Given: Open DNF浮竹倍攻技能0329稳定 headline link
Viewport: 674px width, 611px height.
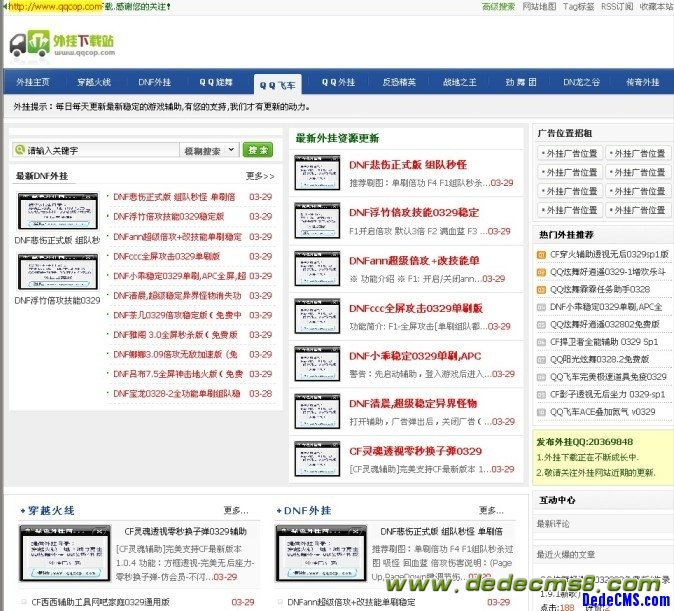Looking at the screenshot, I should (x=413, y=212).
